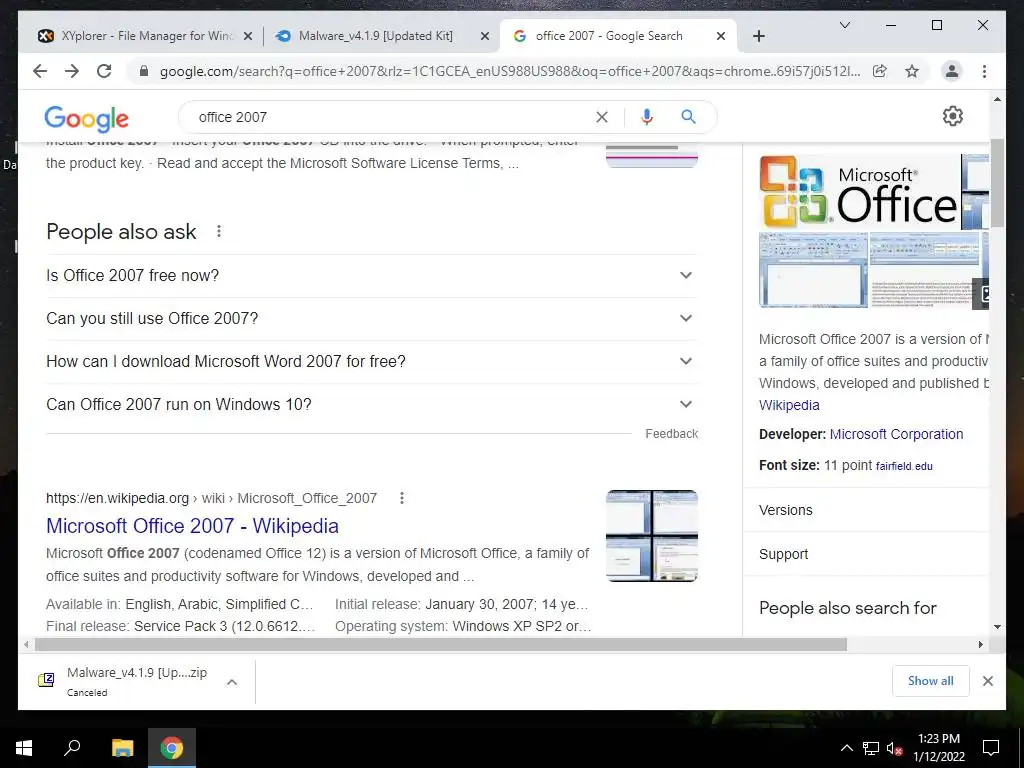1024x768 pixels.
Task: Open Windows Start menu
Action: pyautogui.click(x=24, y=748)
